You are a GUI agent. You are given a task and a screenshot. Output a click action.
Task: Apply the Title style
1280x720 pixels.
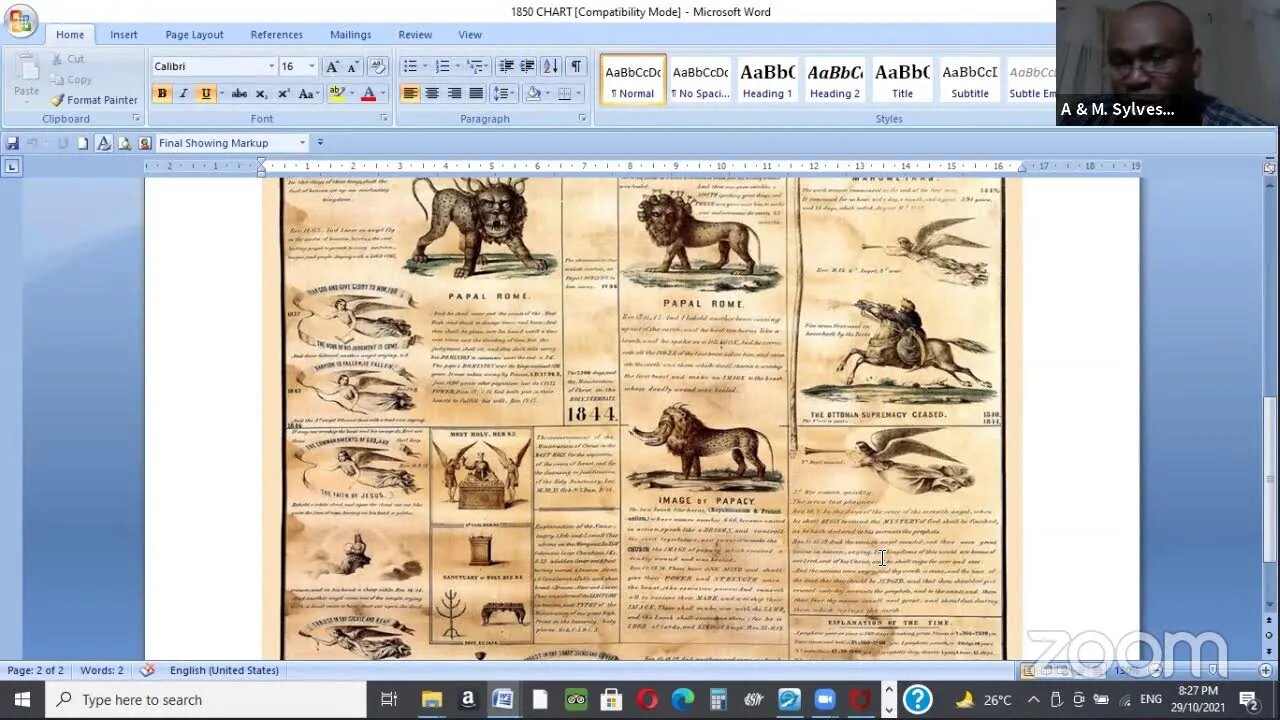(902, 79)
